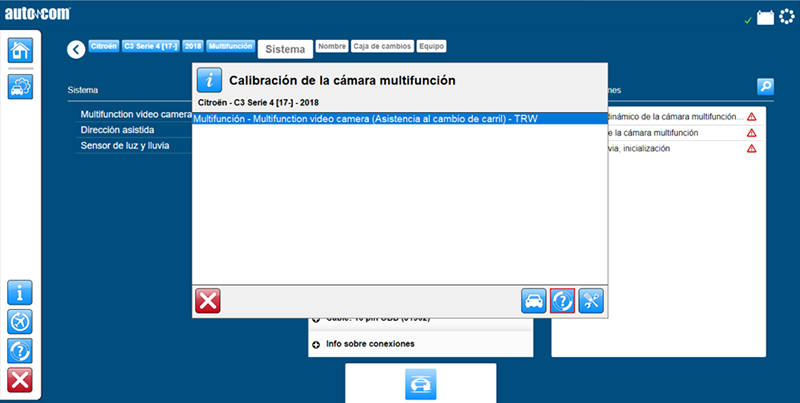The image size is (800, 403).
Task: Click warning triangle beside cámara multifunción dinámico
Action: [x=752, y=117]
